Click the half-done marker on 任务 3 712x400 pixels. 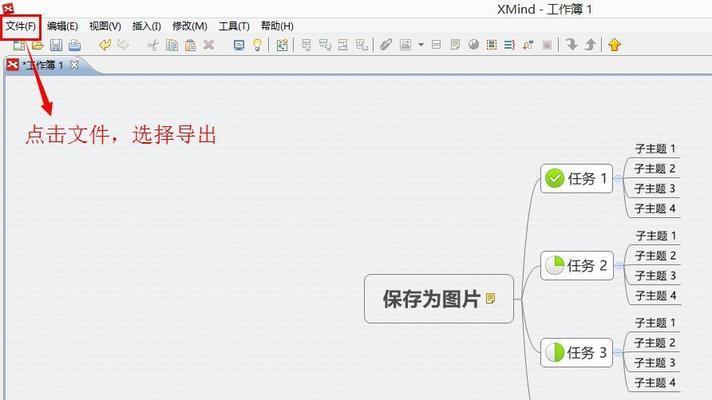[x=554, y=352]
